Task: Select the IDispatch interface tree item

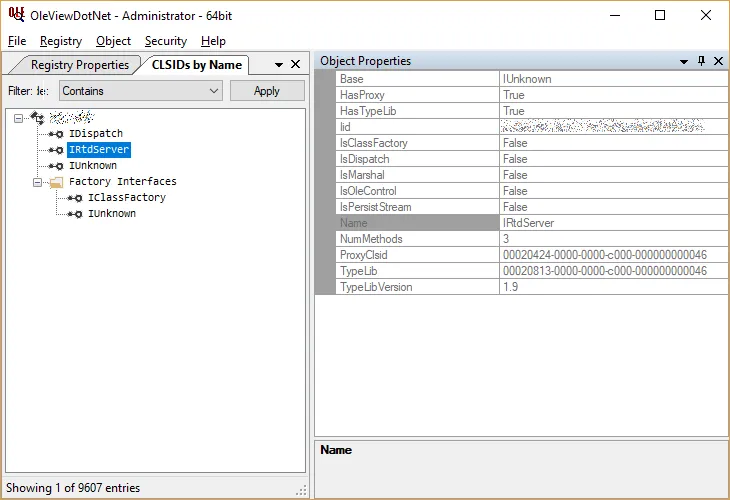Action: 96,134
